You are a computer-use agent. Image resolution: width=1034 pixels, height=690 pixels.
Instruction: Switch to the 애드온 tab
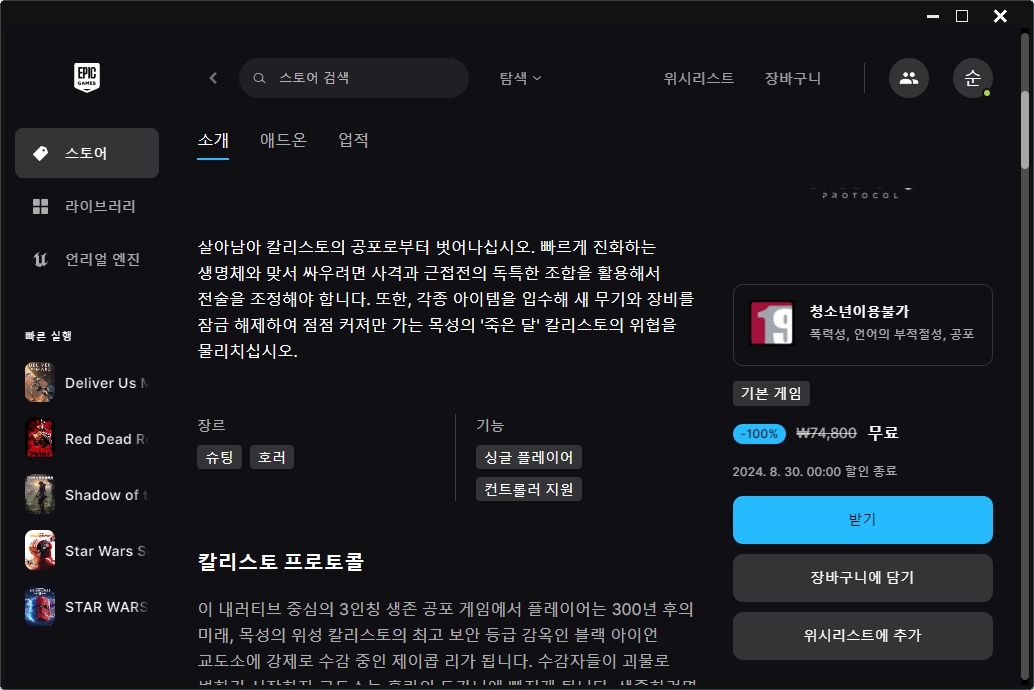click(283, 140)
